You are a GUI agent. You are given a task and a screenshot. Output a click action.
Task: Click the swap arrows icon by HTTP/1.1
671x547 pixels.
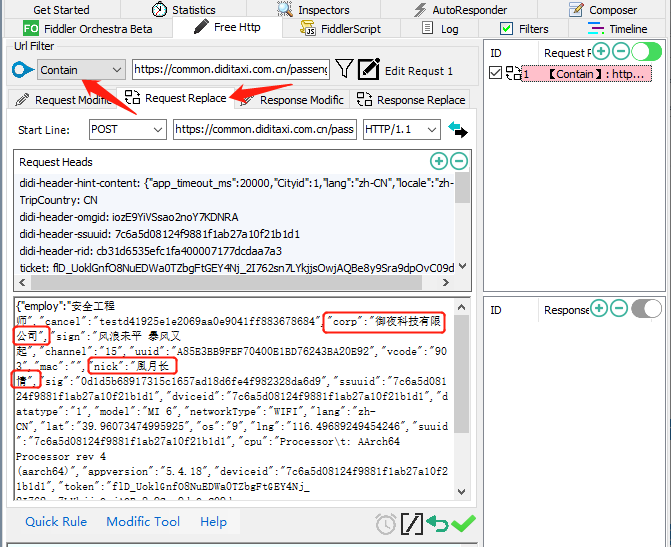[457, 129]
